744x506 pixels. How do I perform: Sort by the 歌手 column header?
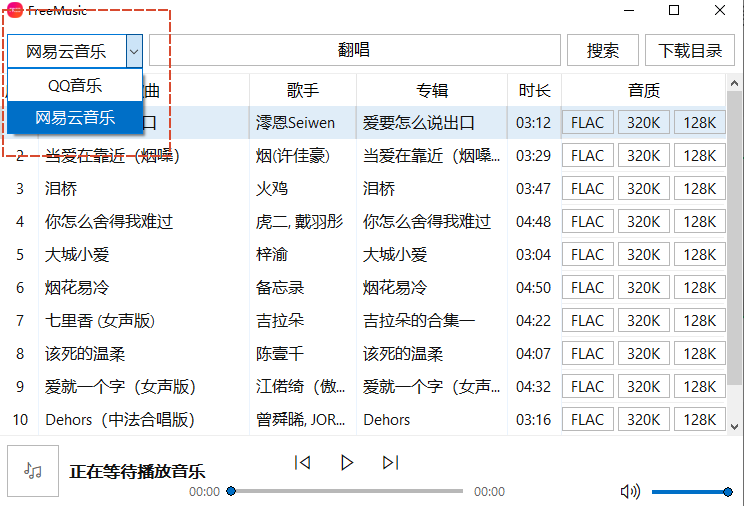(x=303, y=90)
